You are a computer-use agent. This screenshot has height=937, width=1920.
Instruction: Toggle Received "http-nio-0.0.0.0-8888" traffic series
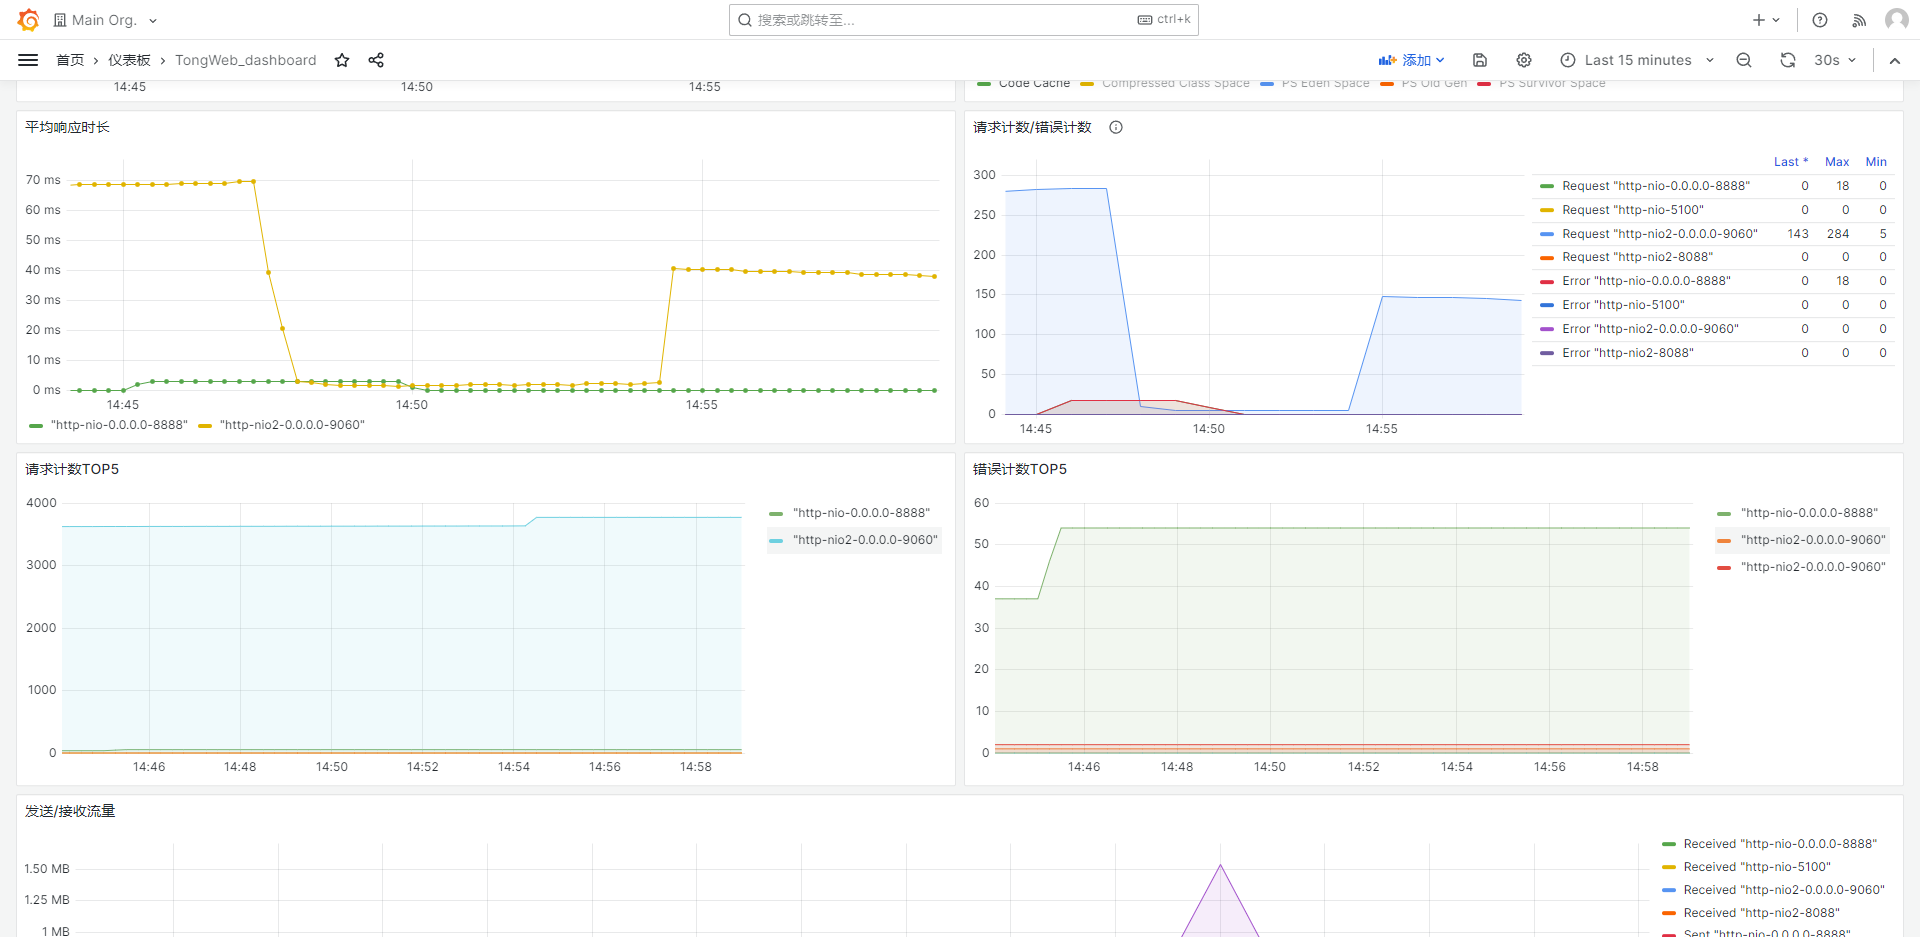pos(1780,844)
